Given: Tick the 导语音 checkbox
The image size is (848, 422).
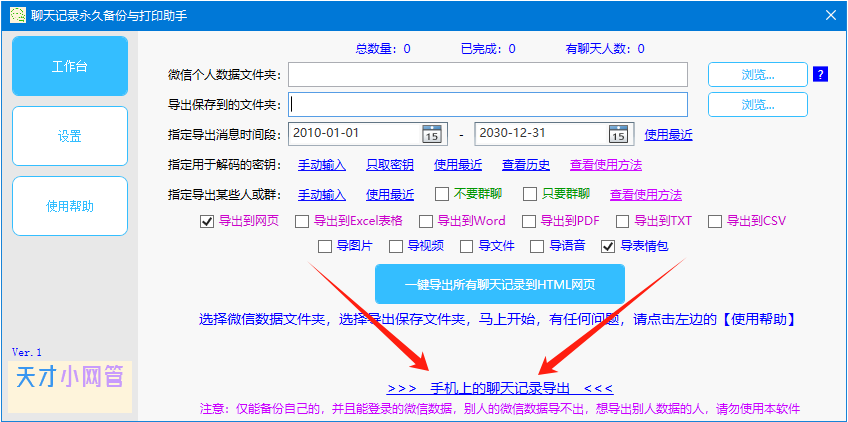Looking at the screenshot, I should pyautogui.click(x=537, y=247).
